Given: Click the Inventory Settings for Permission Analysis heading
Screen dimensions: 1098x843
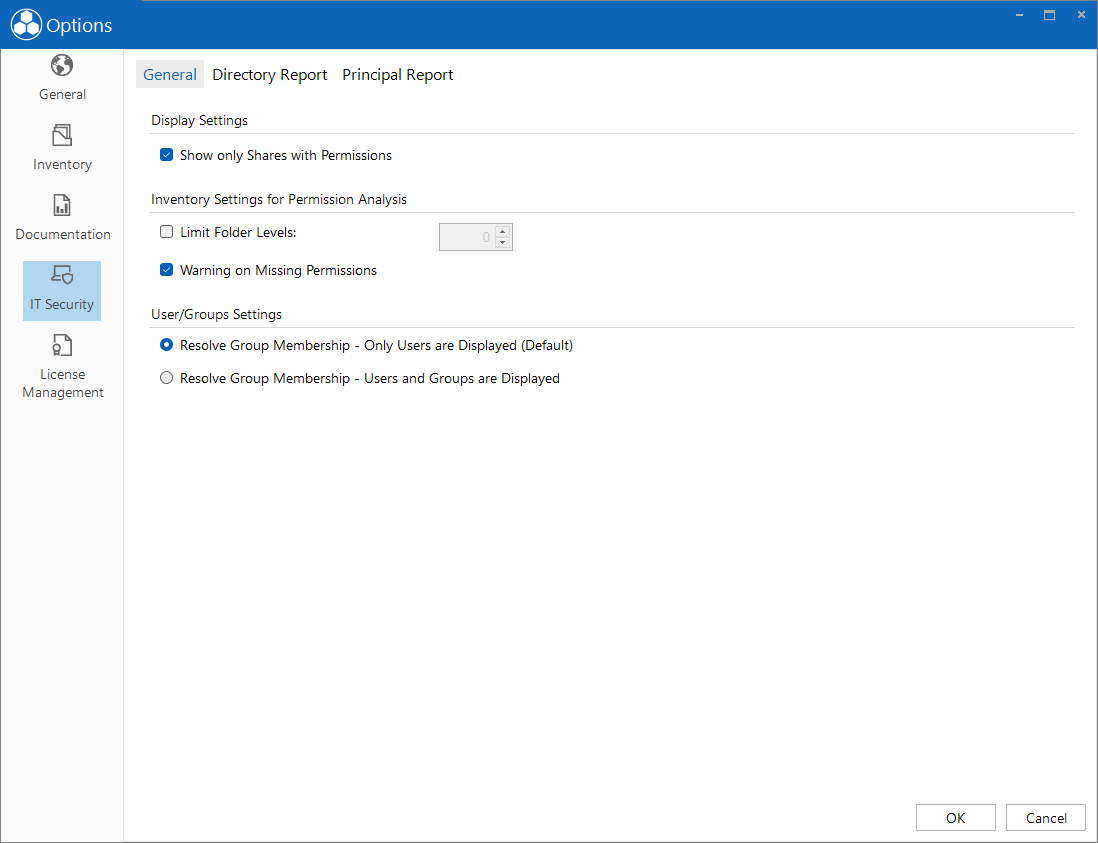Looking at the screenshot, I should 279,200.
